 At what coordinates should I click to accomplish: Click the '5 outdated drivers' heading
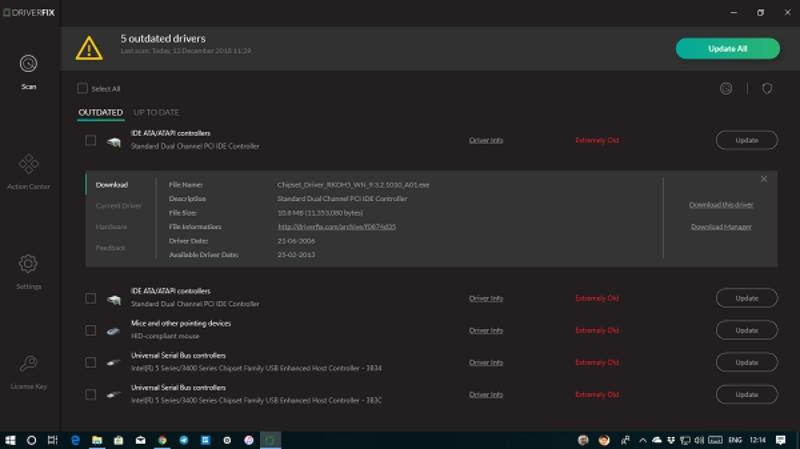(163, 38)
